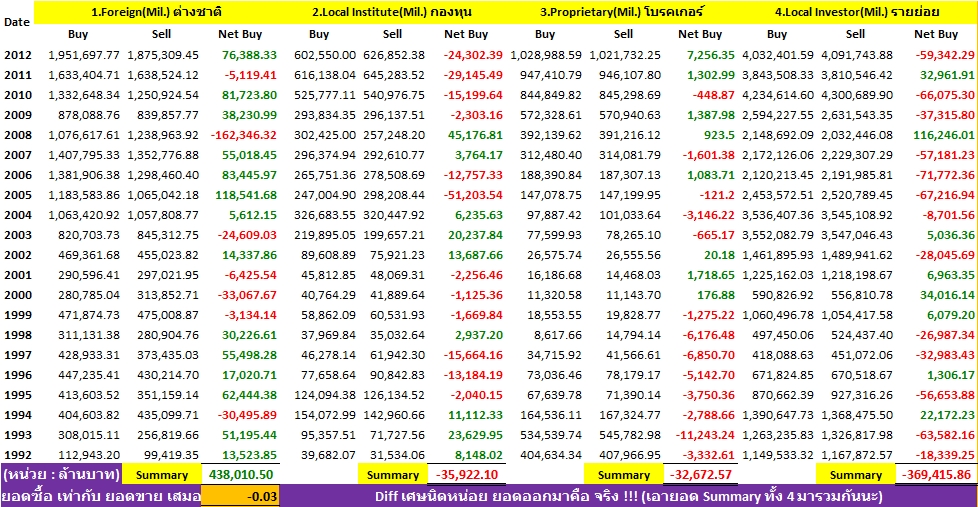Select the cell showing 13,523.85
Screen dimensions: 978x507
pos(249,455)
